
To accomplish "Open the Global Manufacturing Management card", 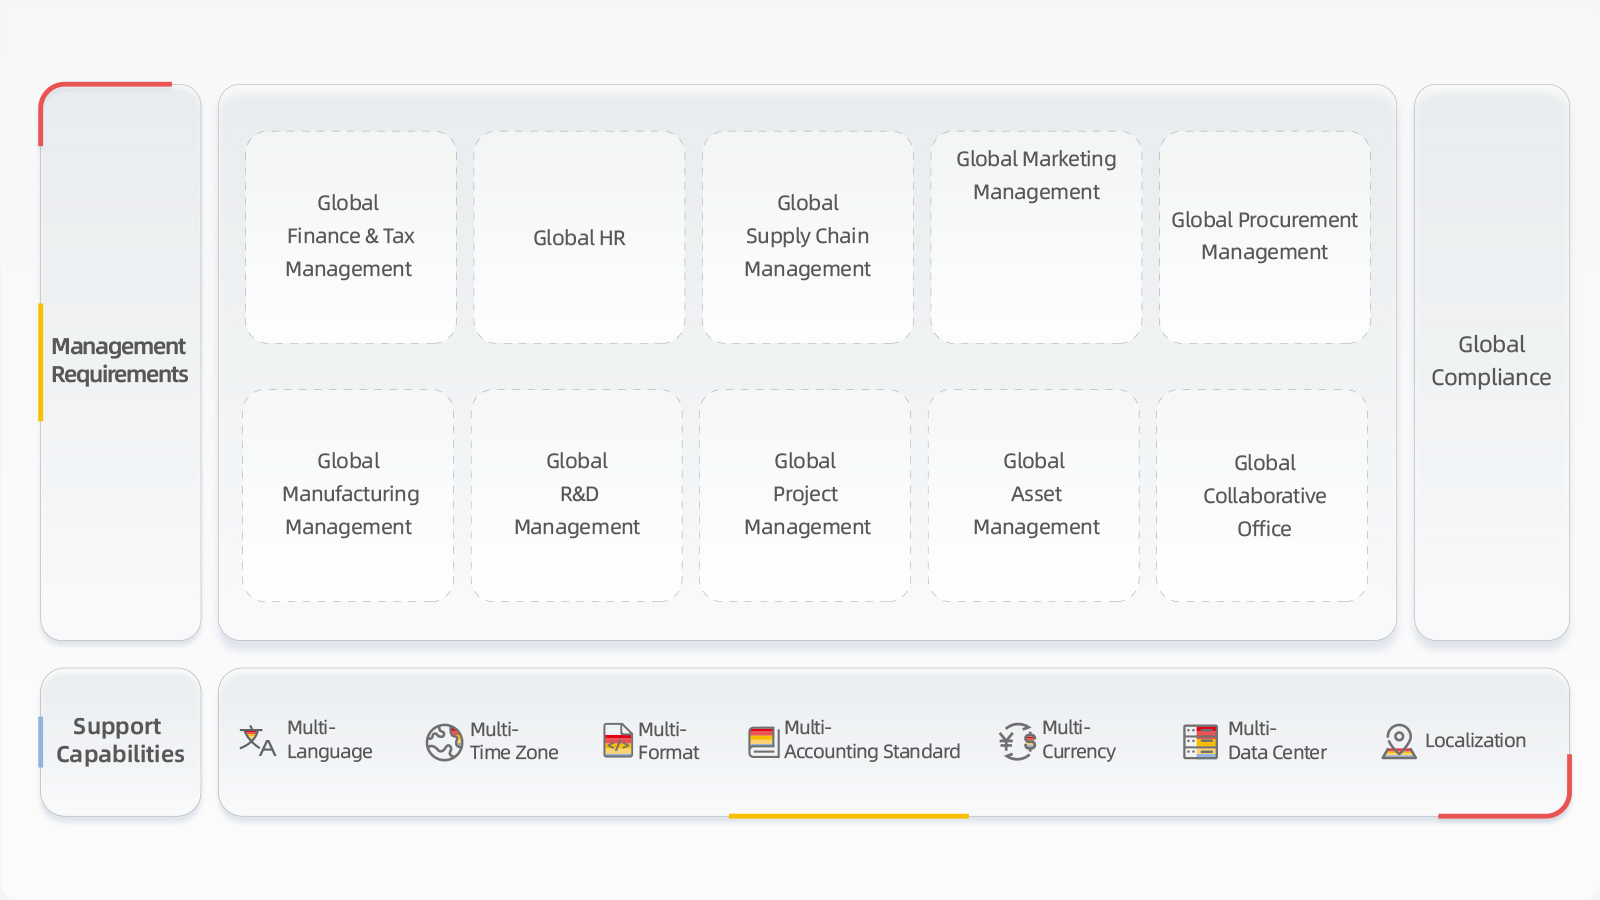I will click(348, 495).
